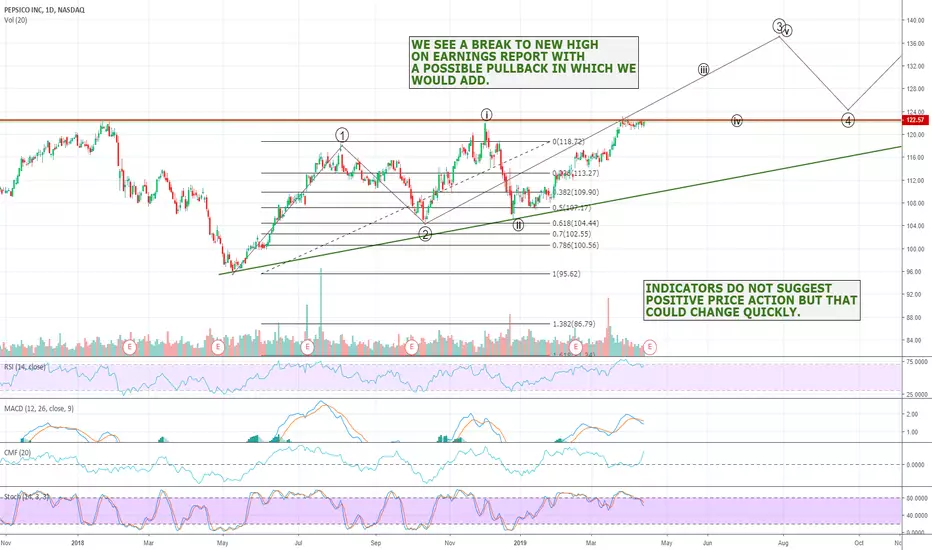Click the 116.00 price axis label

pyautogui.click(x=915, y=158)
